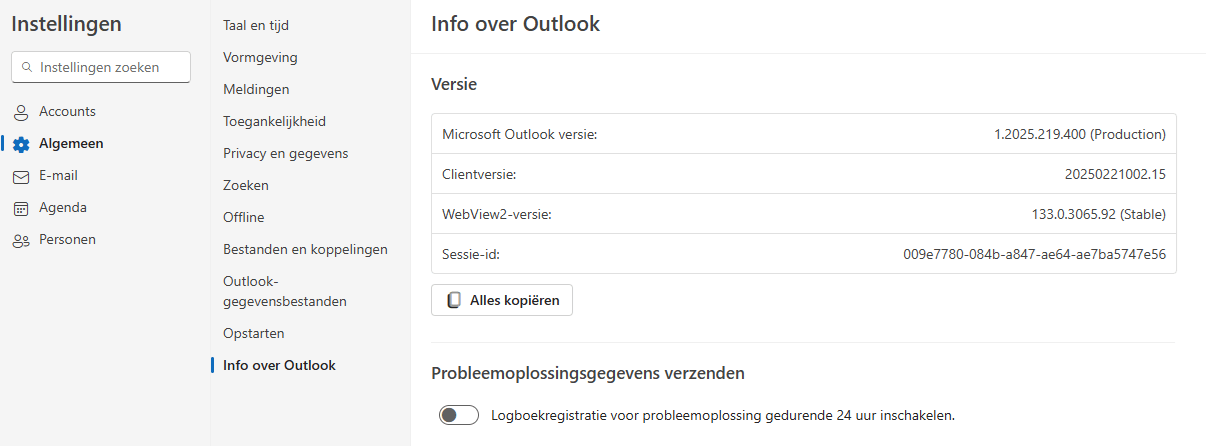
Task: Click the Sessie-id value text
Action: [x=1034, y=254]
